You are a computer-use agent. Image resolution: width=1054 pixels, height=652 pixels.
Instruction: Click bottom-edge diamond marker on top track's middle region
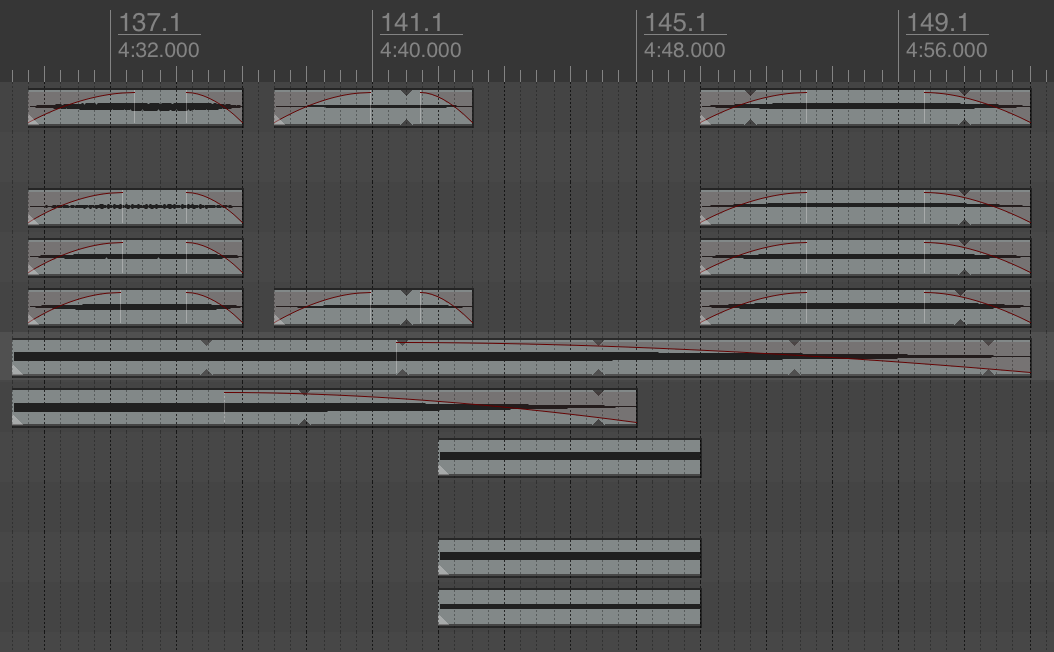point(405,122)
